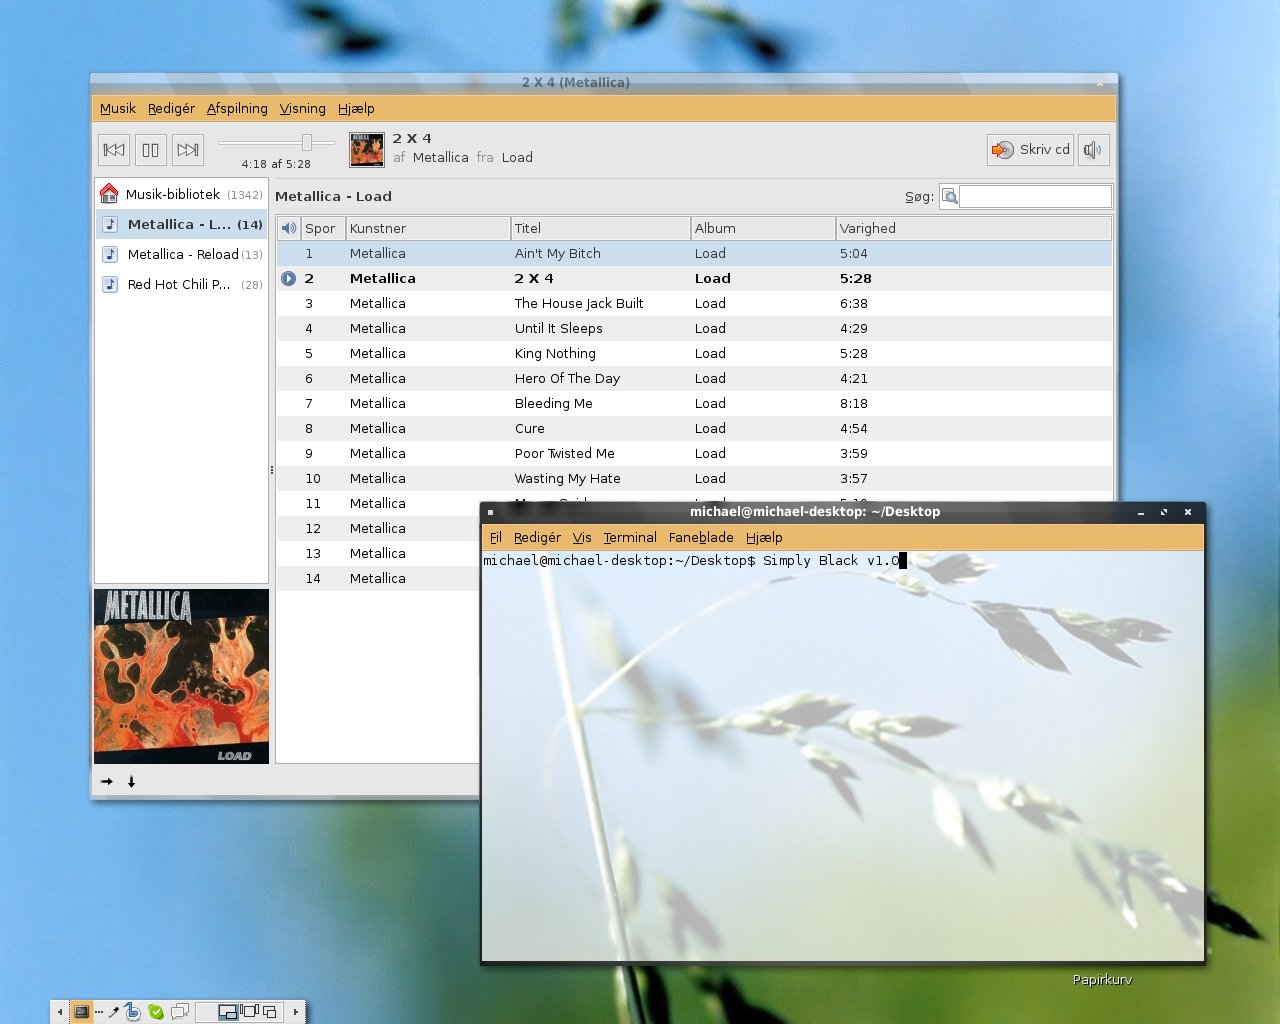Select track "The House Jack Built"

694,304
